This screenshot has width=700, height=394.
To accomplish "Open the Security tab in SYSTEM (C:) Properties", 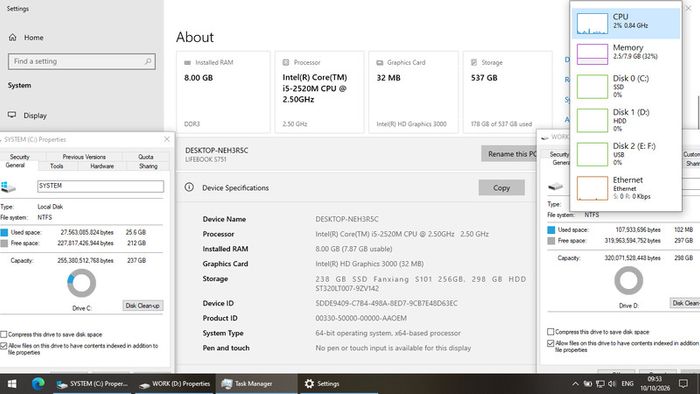I will coord(20,157).
